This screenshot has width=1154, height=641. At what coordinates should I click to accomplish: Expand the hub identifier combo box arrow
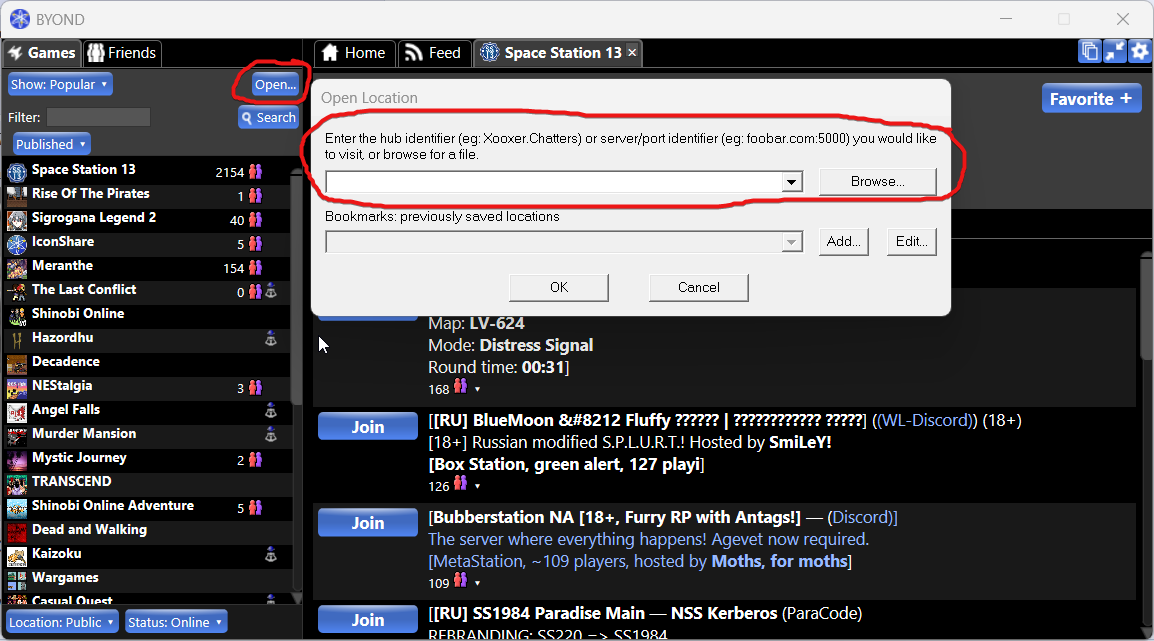(x=792, y=182)
